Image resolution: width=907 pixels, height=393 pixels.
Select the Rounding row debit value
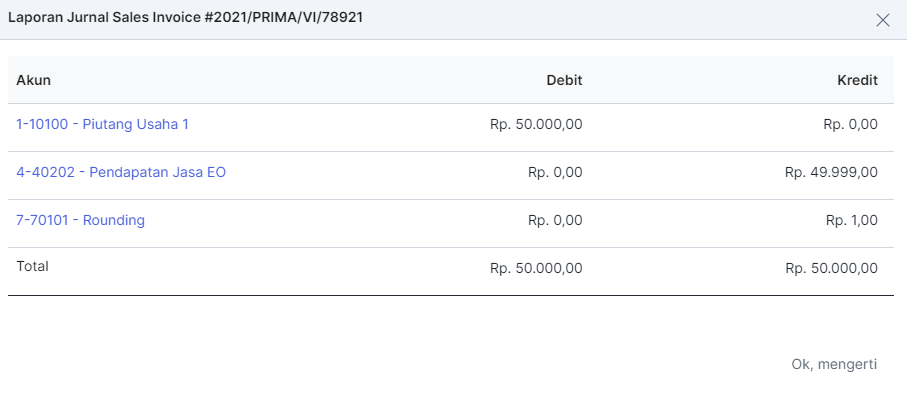555,221
